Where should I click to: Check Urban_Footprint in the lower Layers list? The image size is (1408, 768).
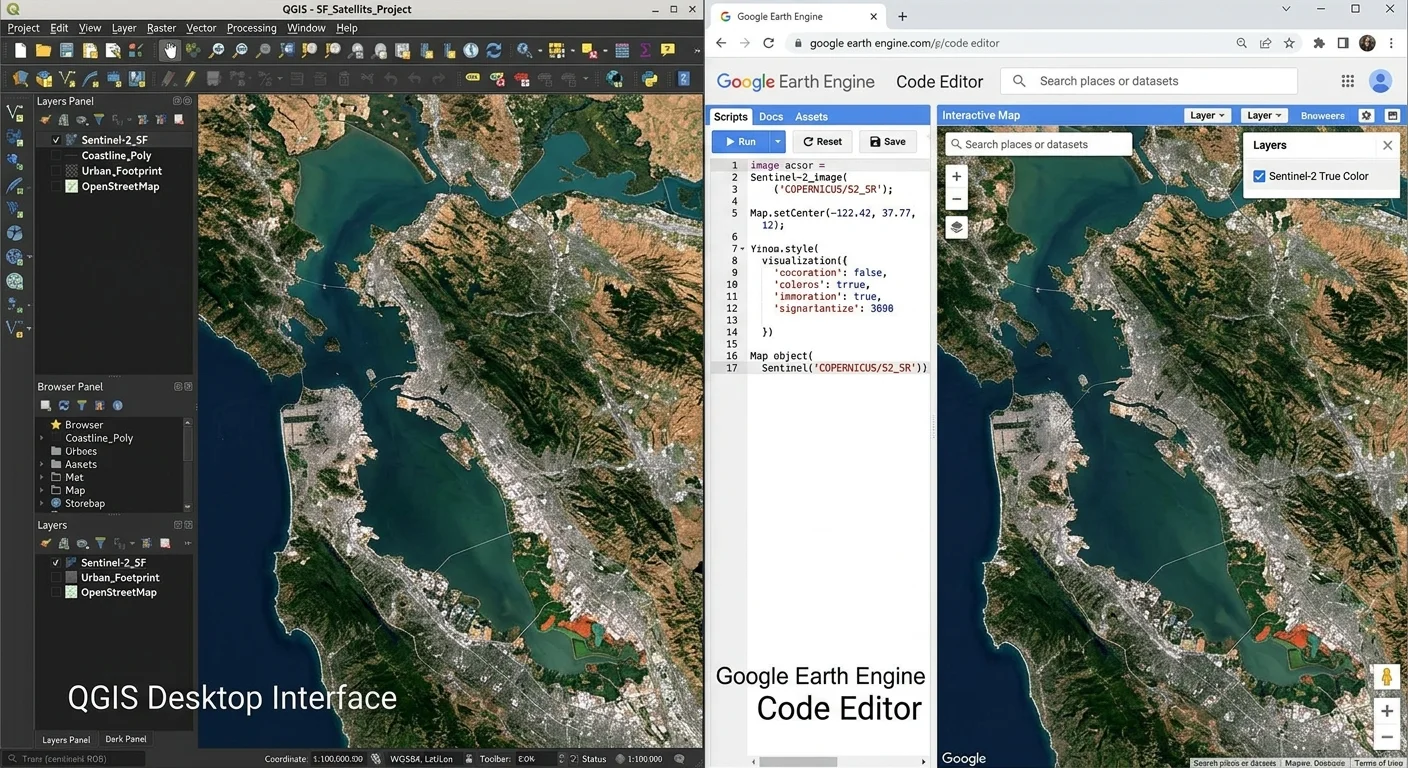point(56,577)
